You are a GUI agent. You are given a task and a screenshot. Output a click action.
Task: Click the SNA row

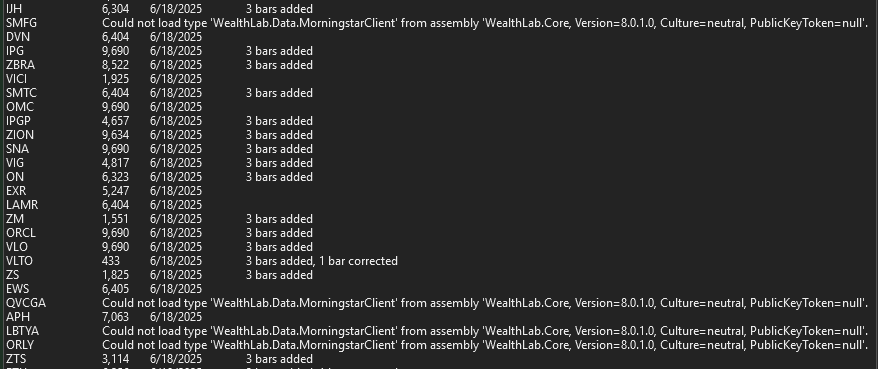(439, 149)
